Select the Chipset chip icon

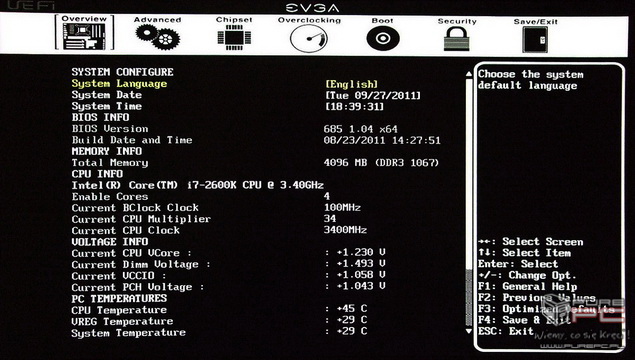[234, 38]
